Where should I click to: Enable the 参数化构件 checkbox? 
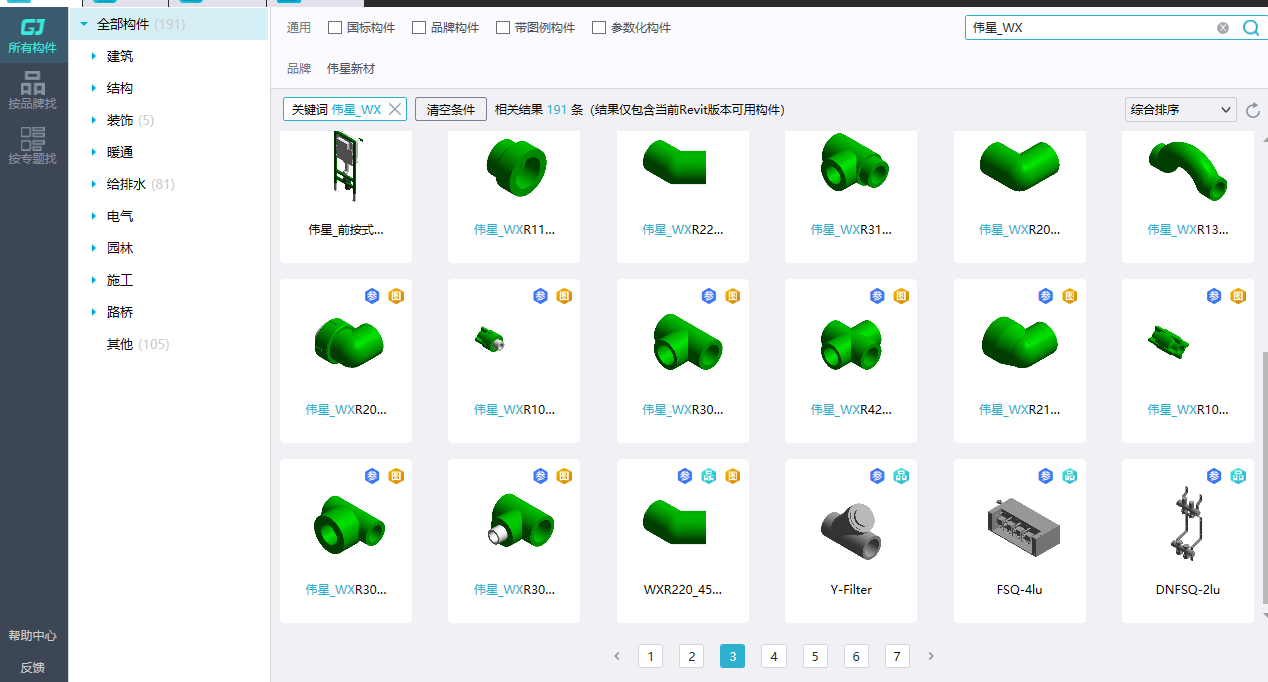click(599, 28)
